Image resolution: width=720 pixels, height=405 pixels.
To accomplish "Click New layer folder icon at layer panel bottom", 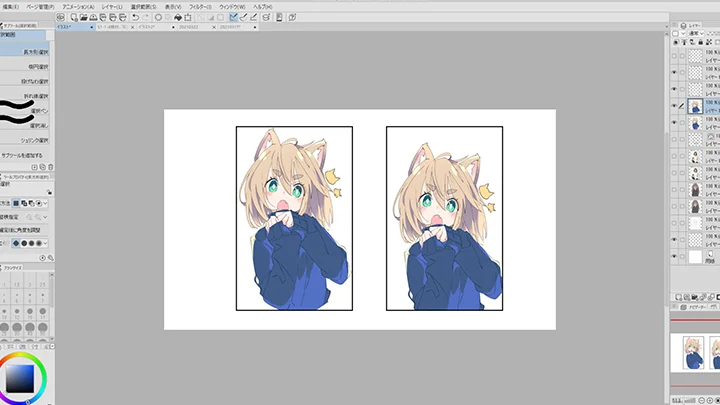I will 695,298.
